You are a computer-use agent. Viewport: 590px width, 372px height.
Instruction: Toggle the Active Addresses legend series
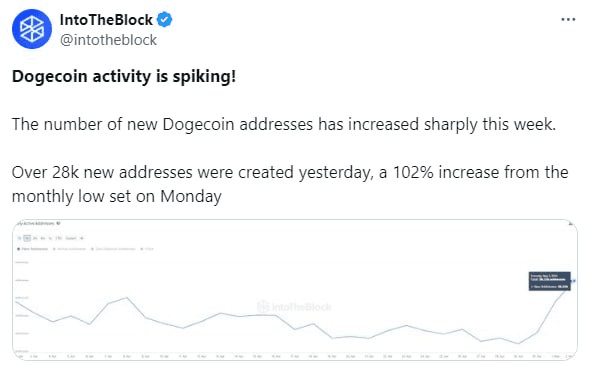69,249
